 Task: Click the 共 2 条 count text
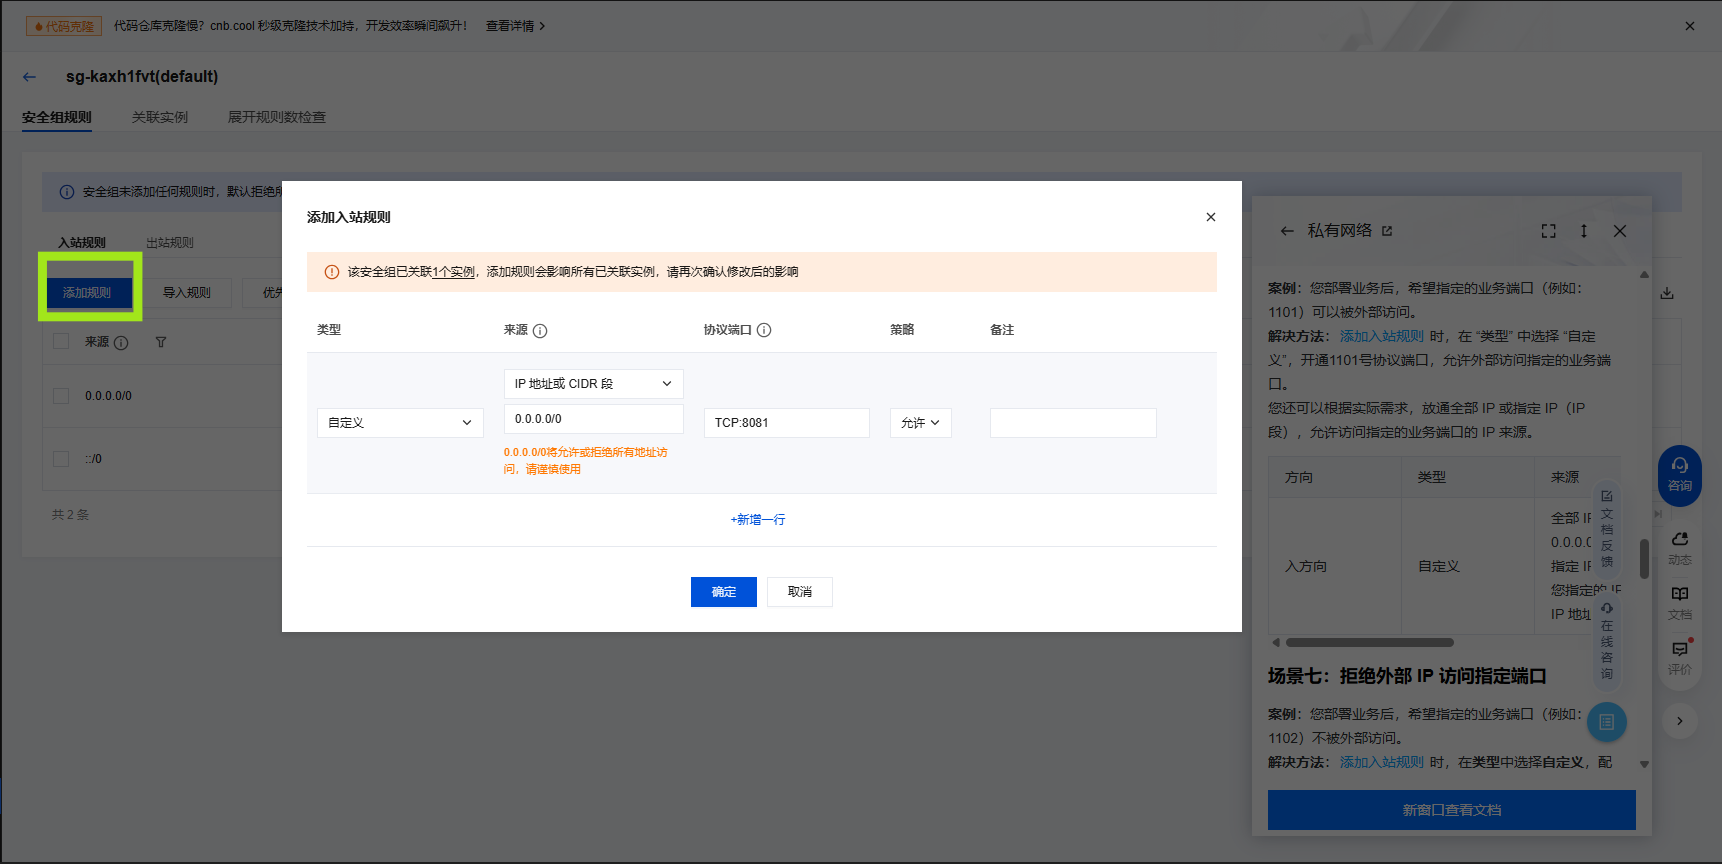coord(71,515)
